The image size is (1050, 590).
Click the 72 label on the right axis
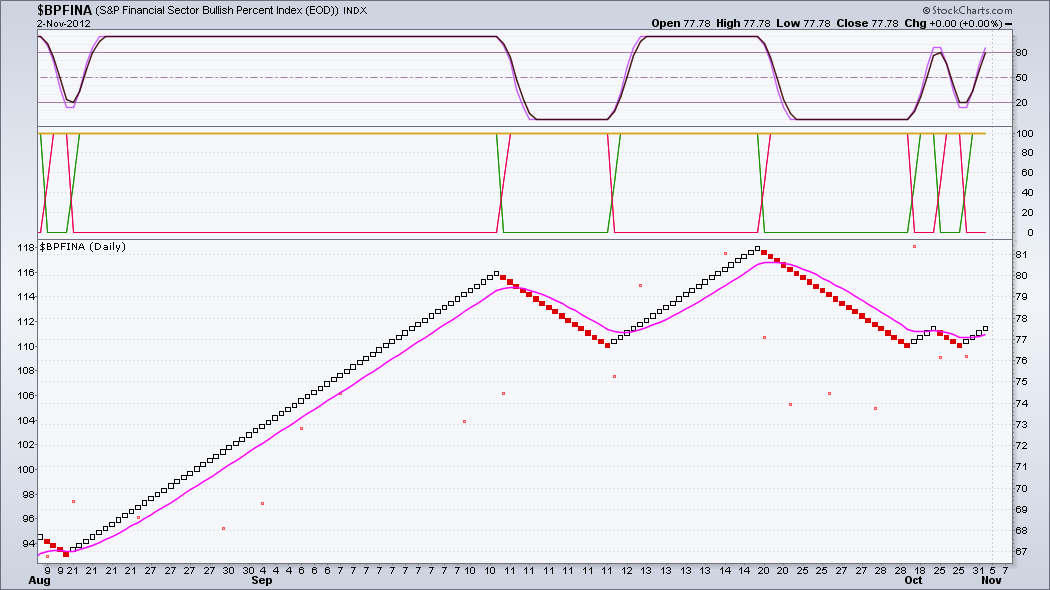tap(1021, 445)
